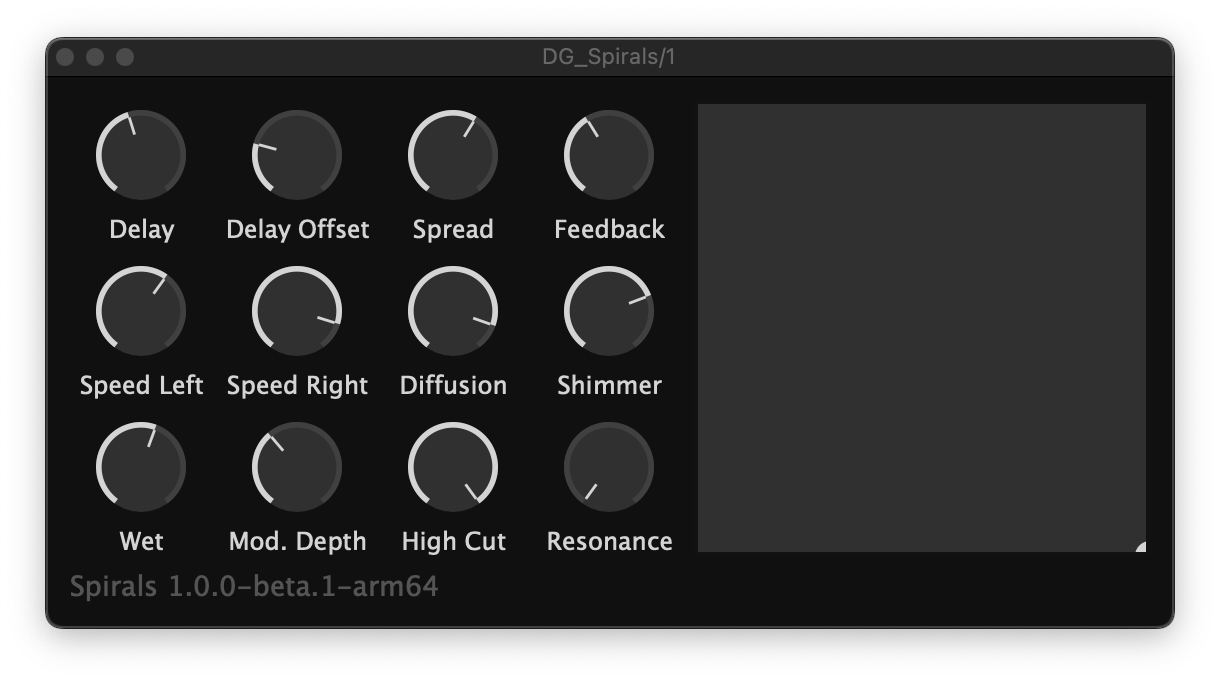Click the Delay knob
Image resolution: width=1220 pixels, height=682 pixels.
click(141, 155)
